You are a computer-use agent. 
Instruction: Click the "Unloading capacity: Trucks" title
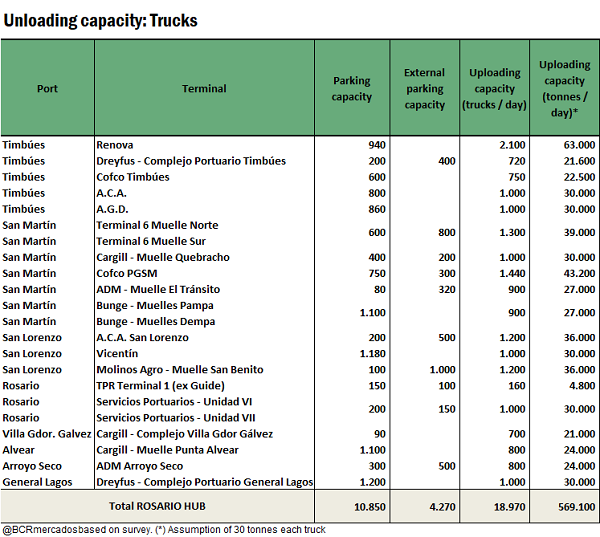tap(100, 20)
